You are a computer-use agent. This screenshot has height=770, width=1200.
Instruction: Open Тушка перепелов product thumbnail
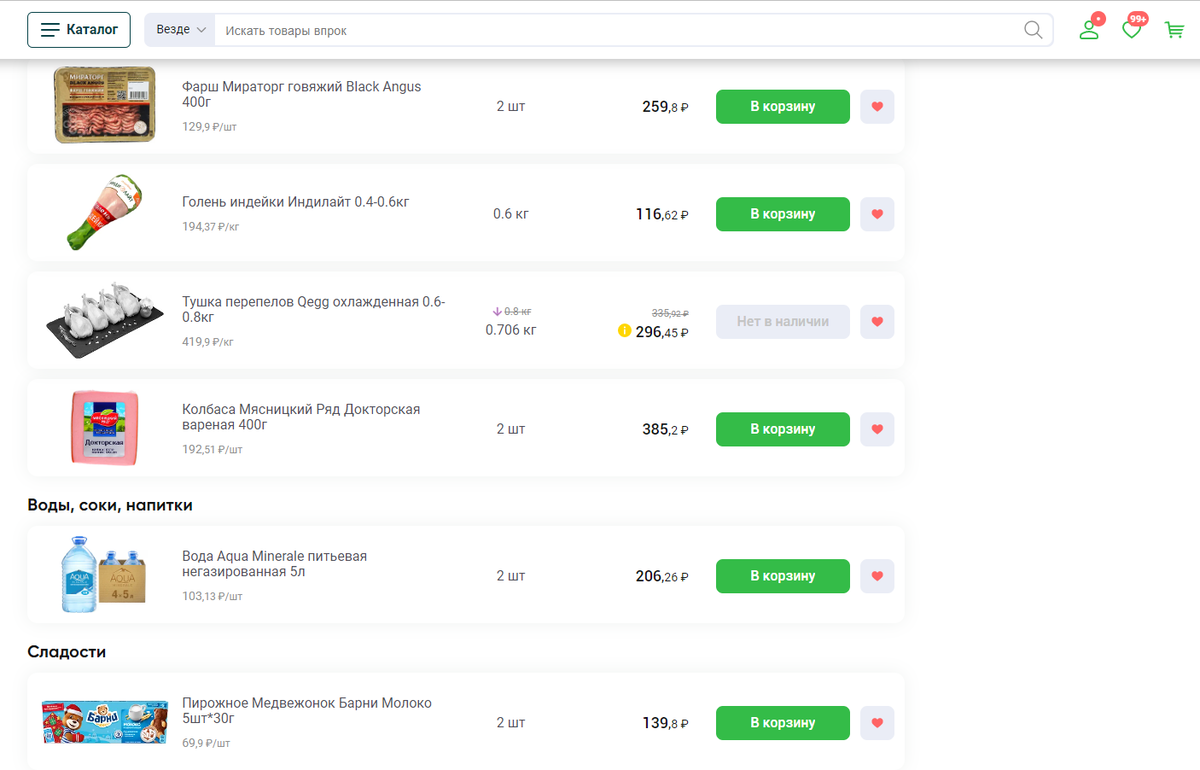point(105,320)
